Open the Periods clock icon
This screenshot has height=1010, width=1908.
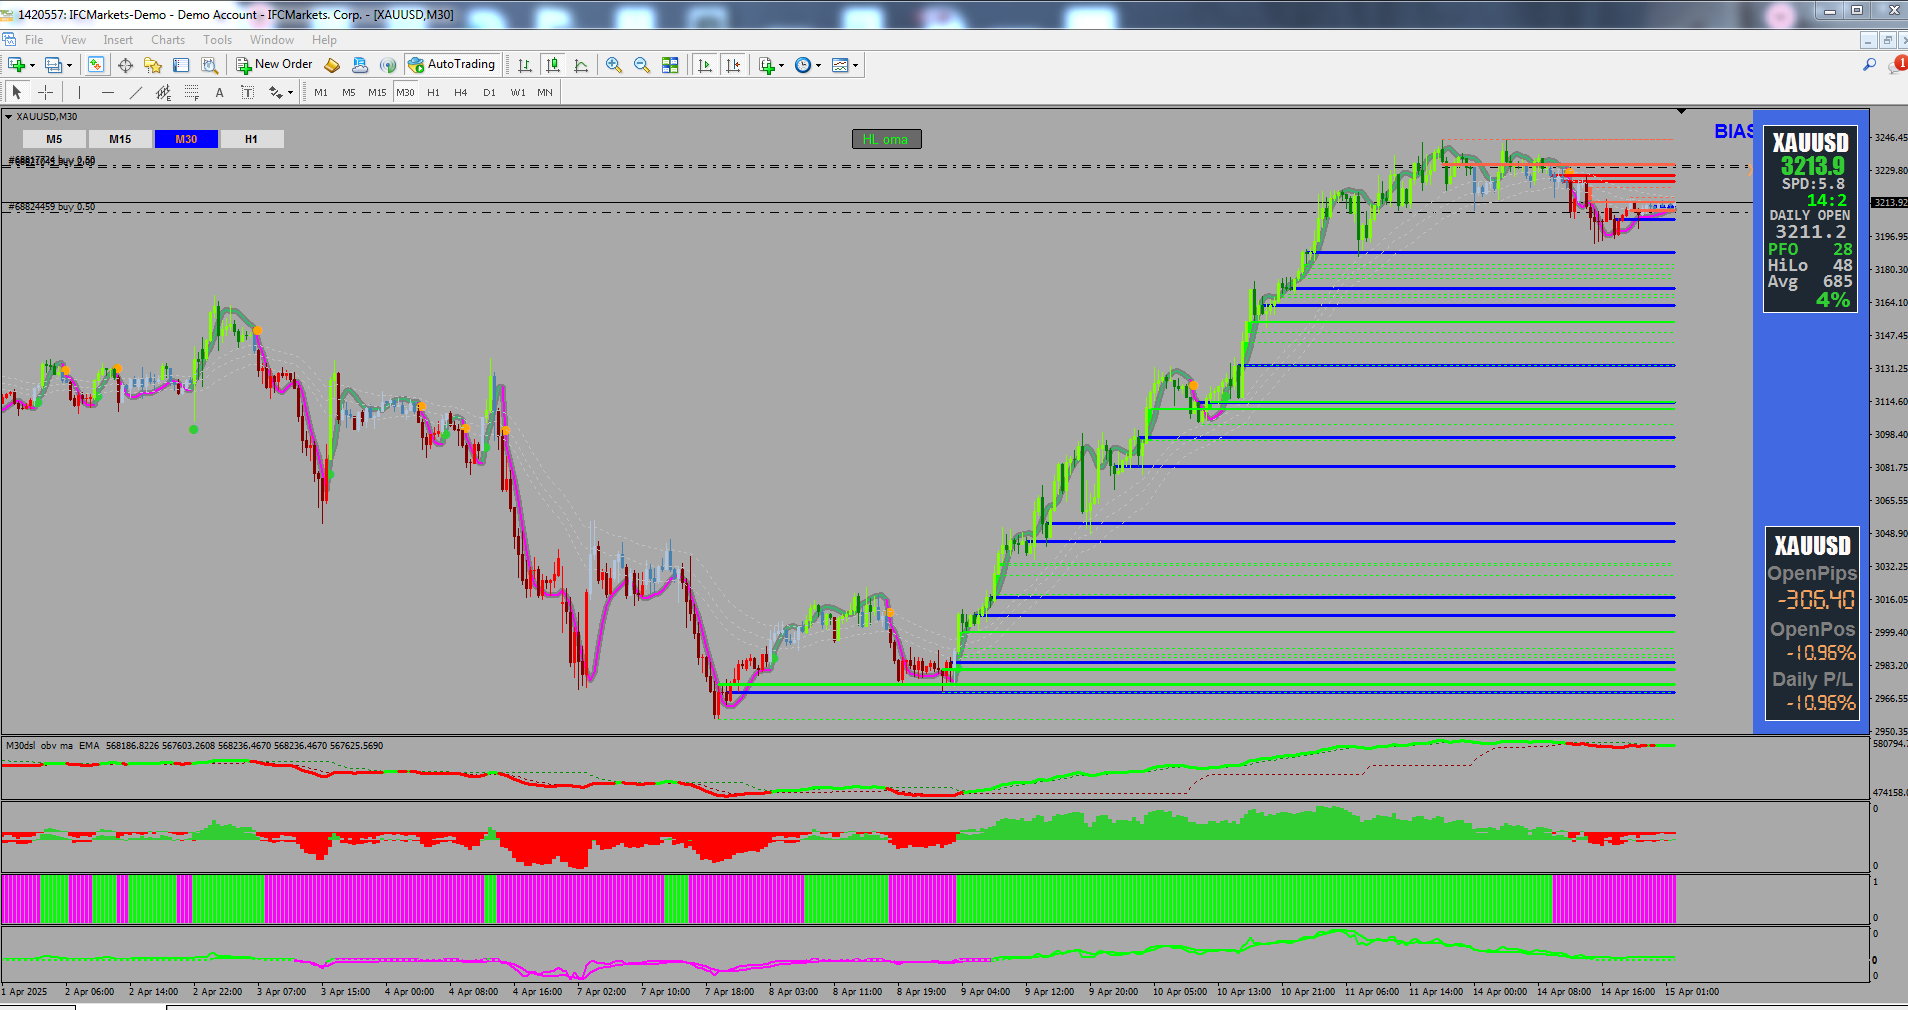click(803, 65)
